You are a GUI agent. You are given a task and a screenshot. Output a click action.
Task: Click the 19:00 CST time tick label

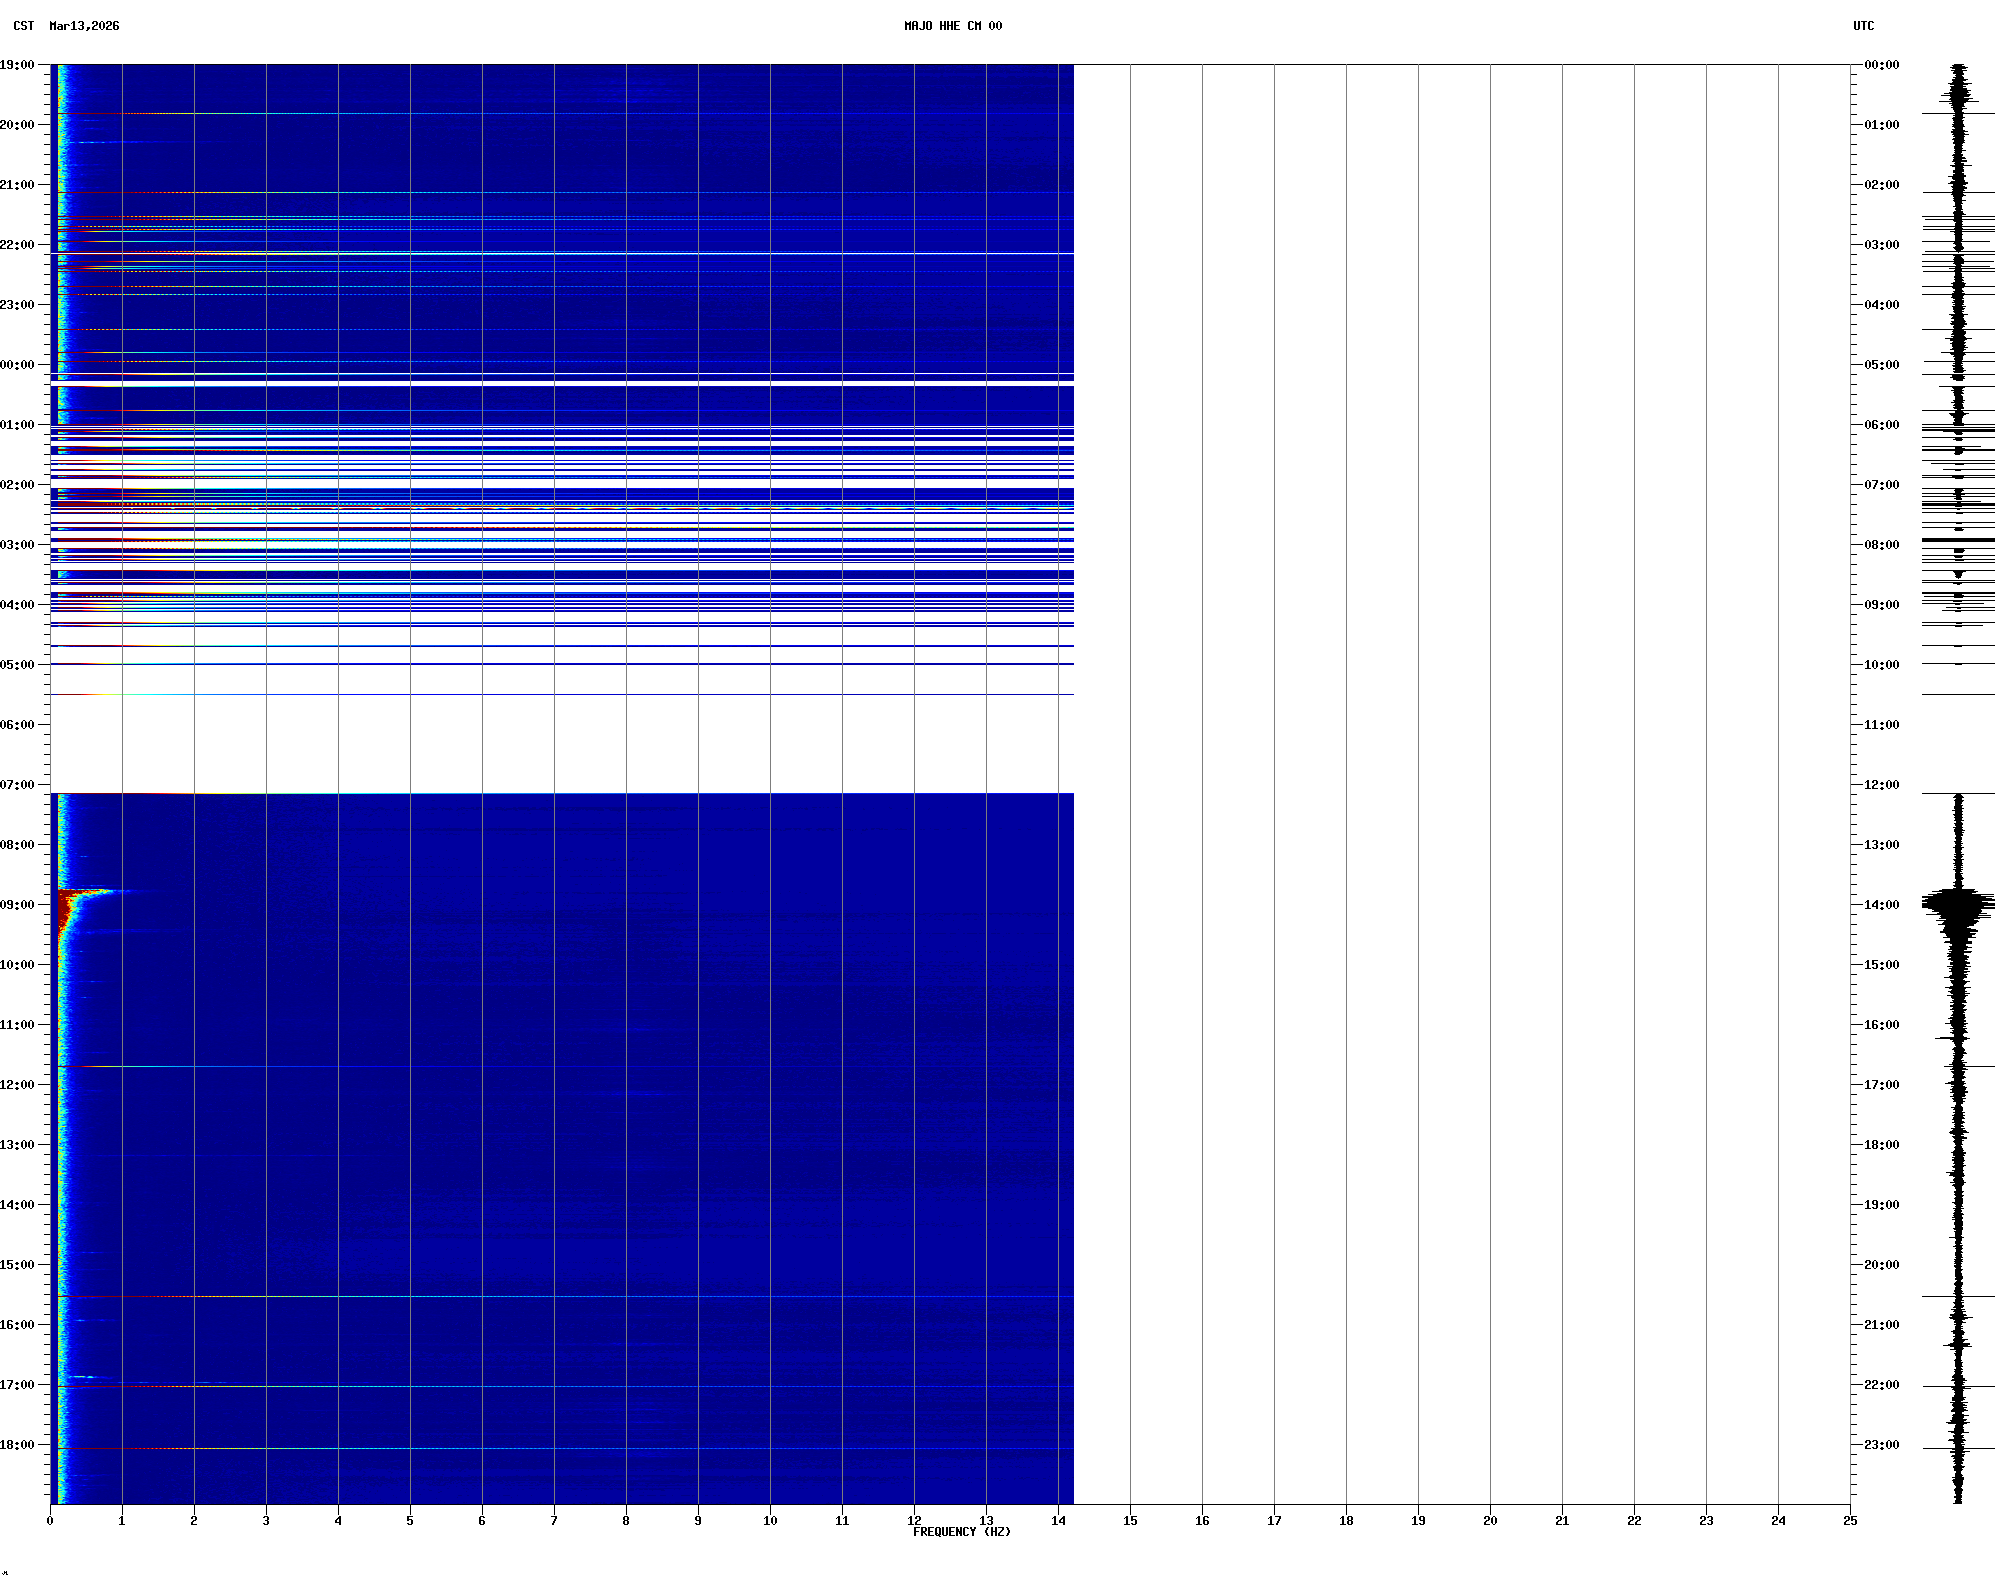[x=18, y=65]
